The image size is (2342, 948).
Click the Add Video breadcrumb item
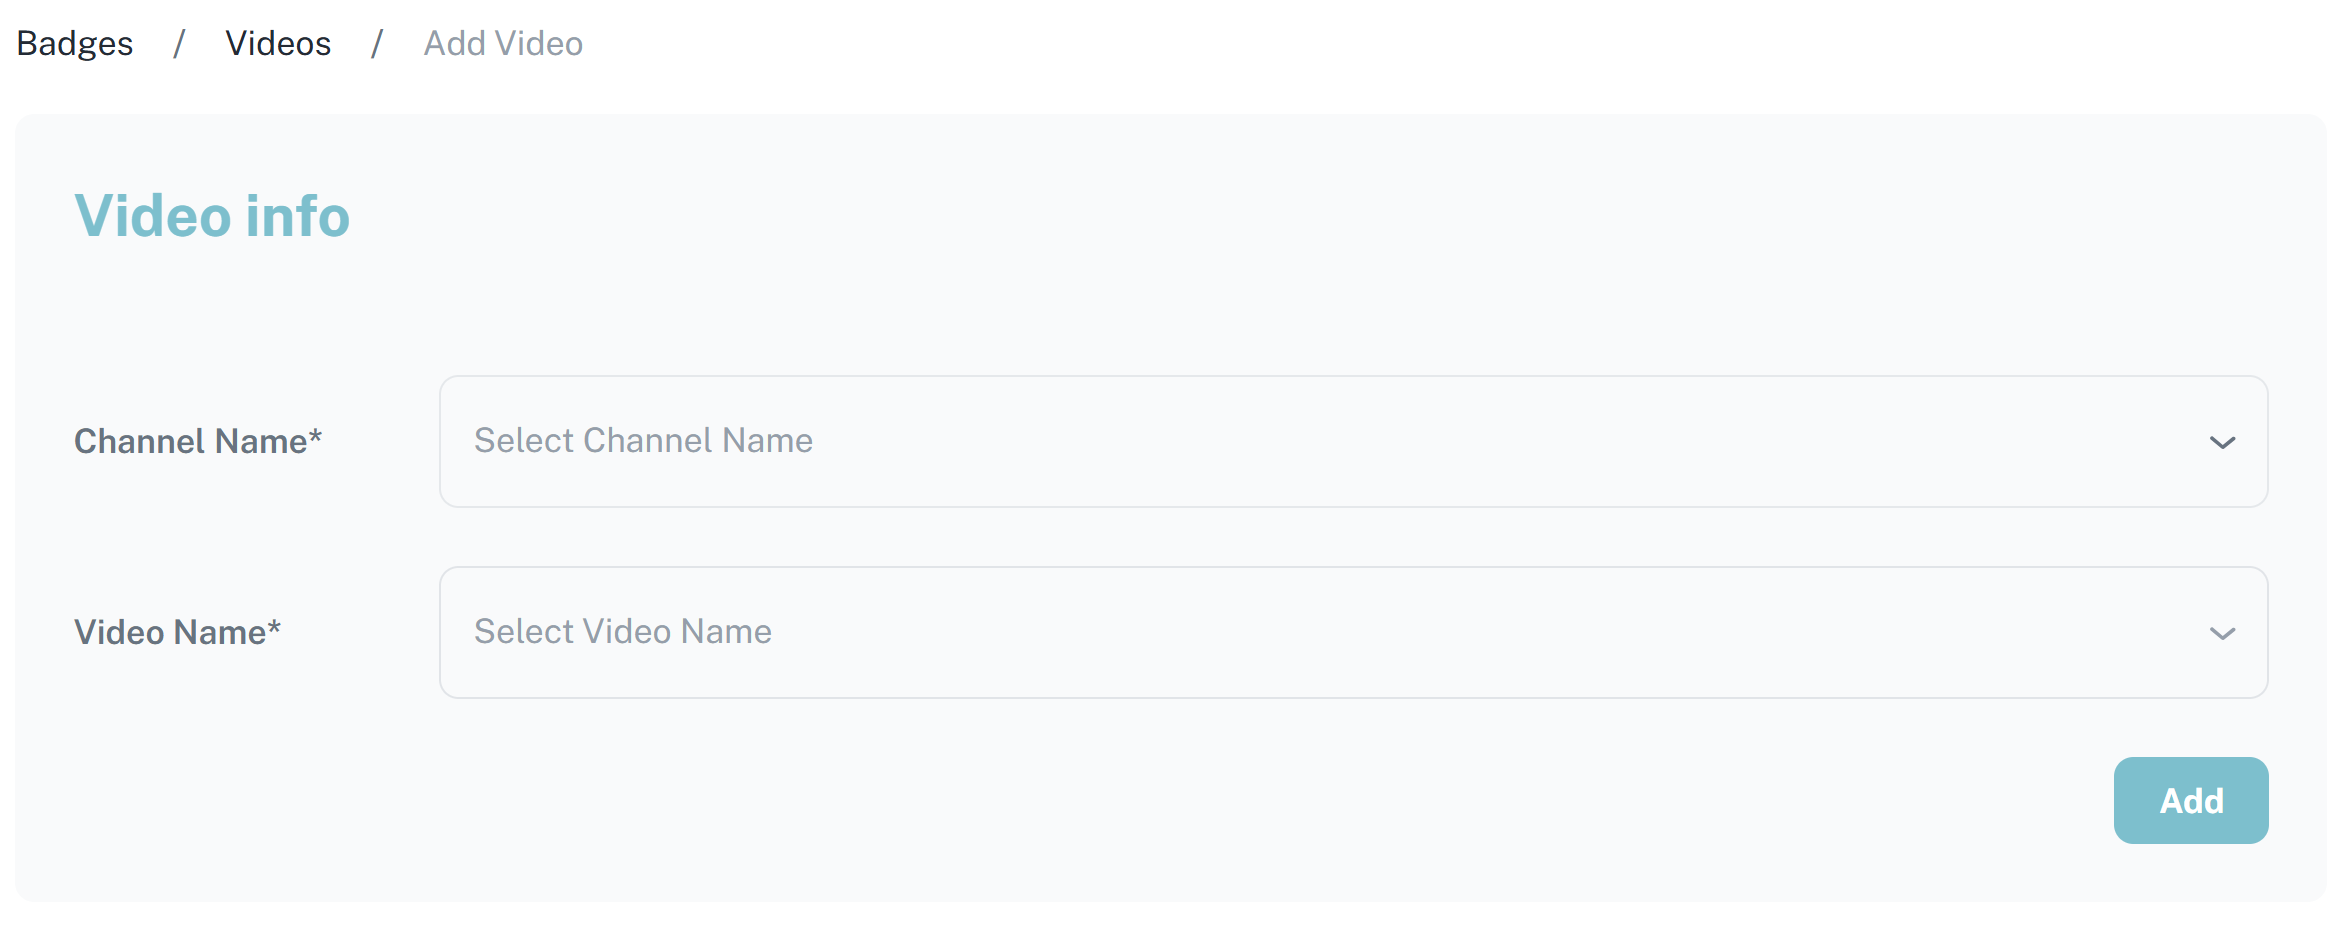[x=503, y=43]
